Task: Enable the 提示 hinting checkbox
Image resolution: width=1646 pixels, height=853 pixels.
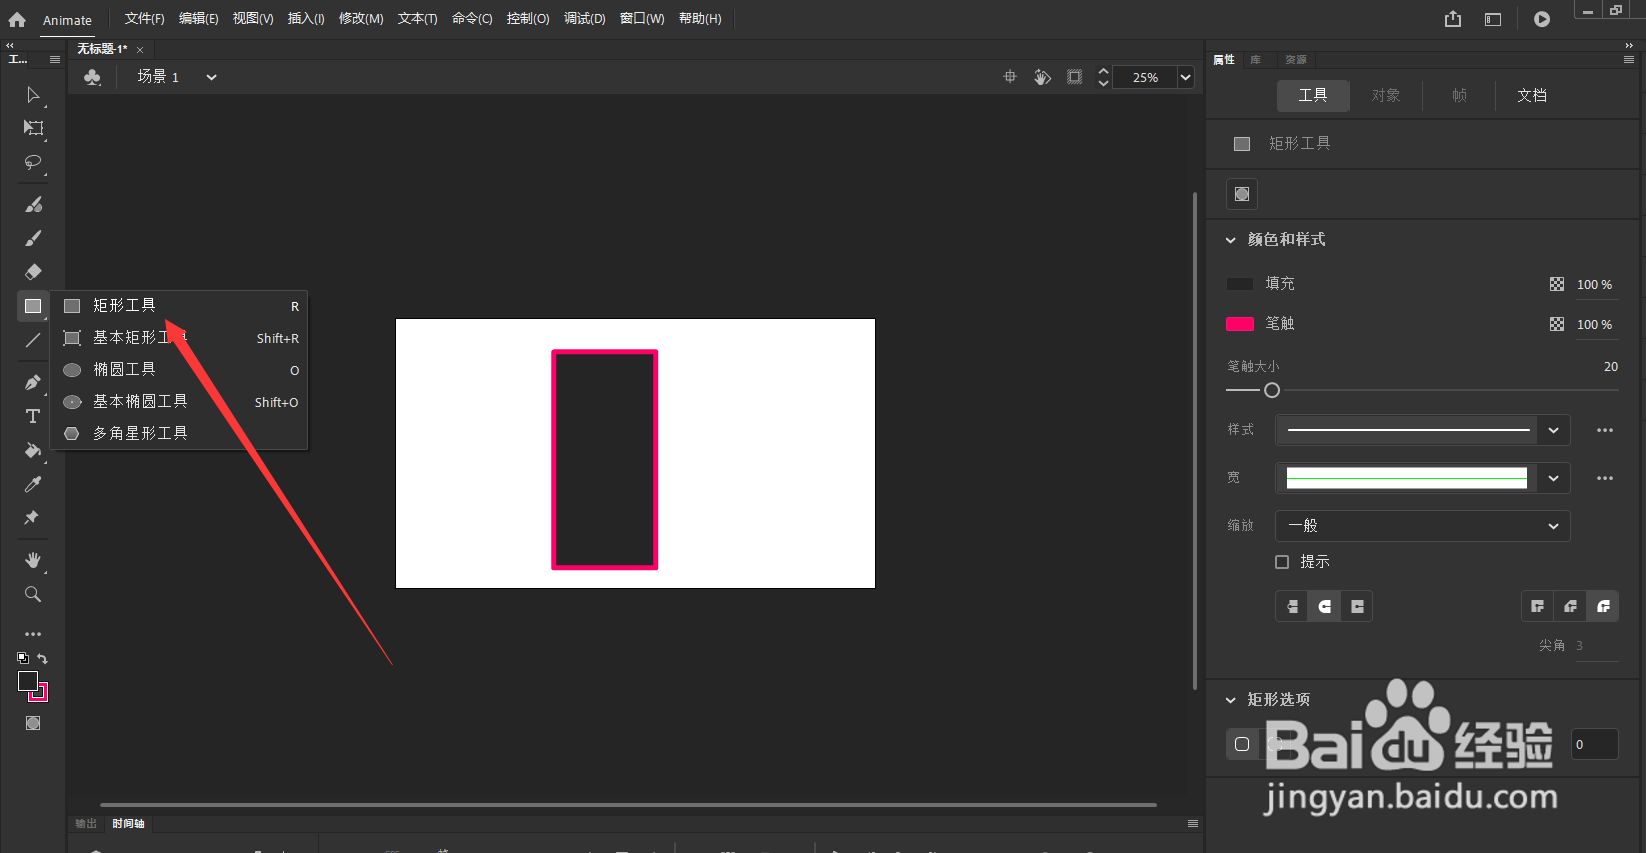Action: point(1282,562)
